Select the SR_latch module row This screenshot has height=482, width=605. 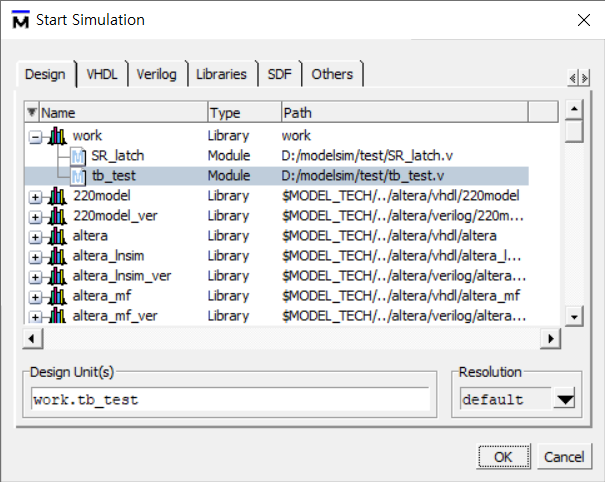tap(276, 156)
